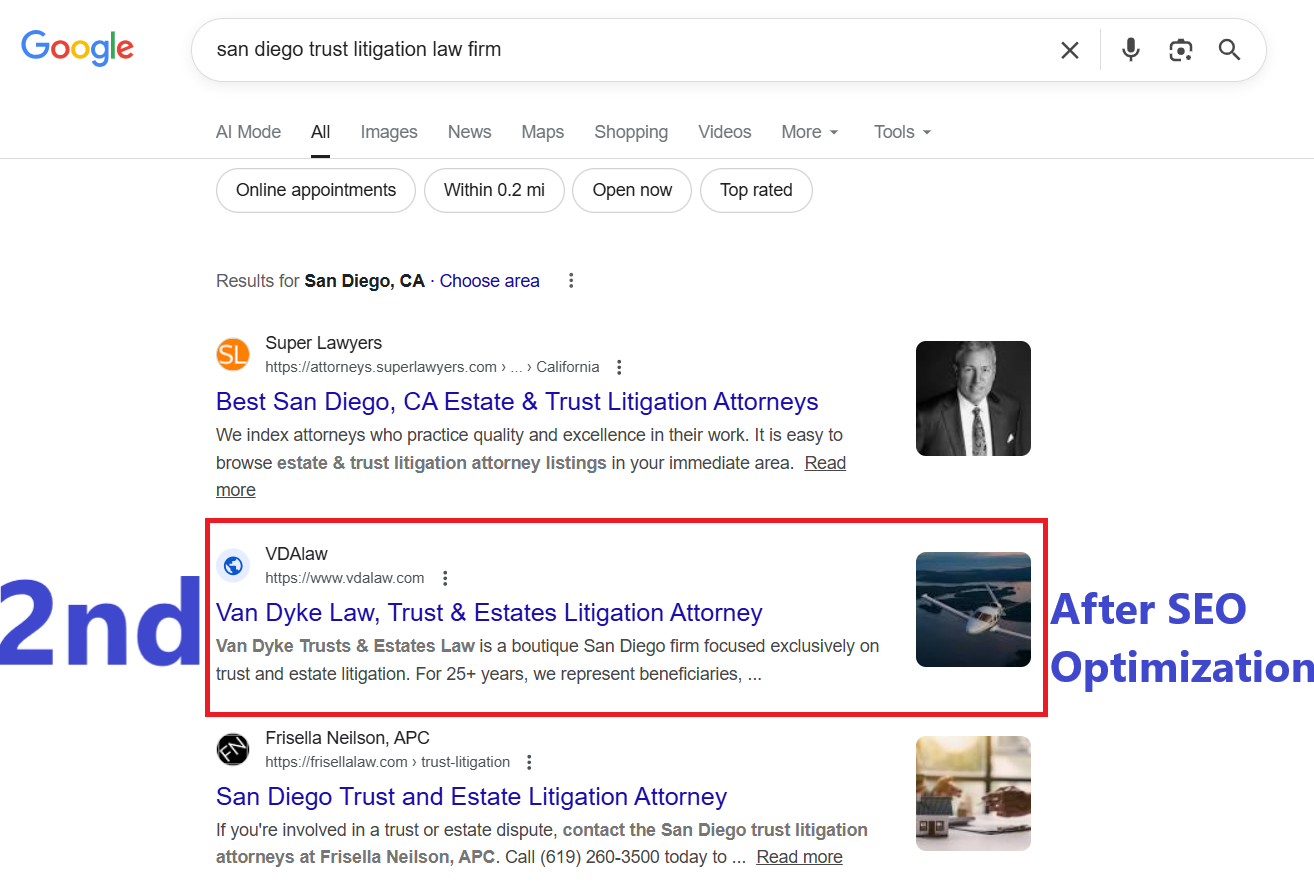Switch to Maps tab
The height and width of the screenshot is (888, 1314).
coord(542,132)
